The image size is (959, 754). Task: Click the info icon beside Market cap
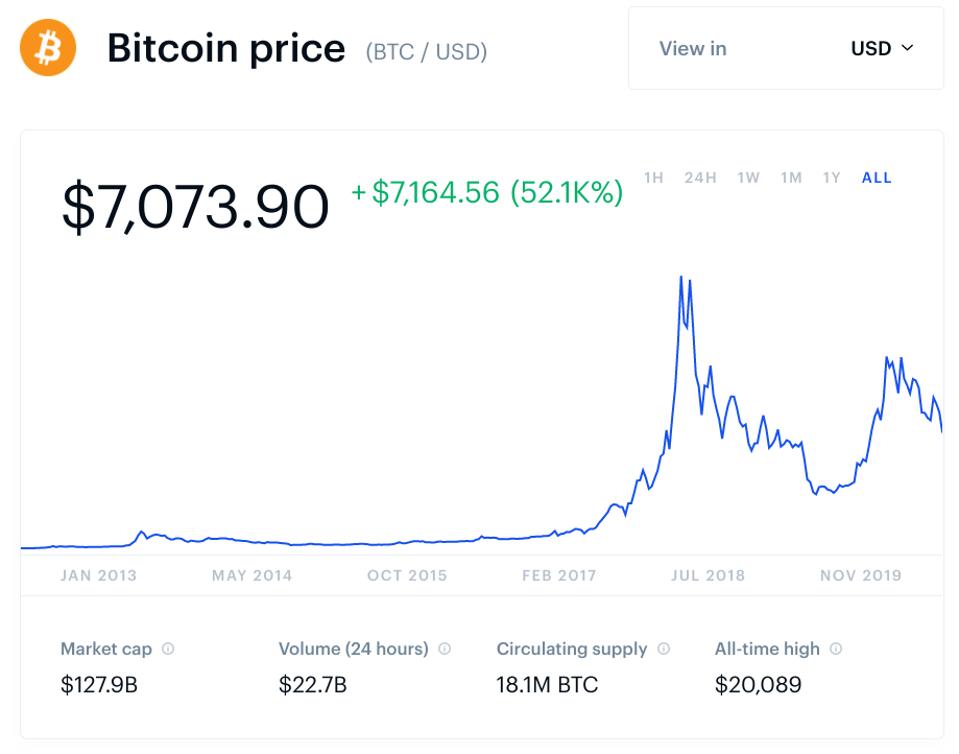tap(168, 649)
